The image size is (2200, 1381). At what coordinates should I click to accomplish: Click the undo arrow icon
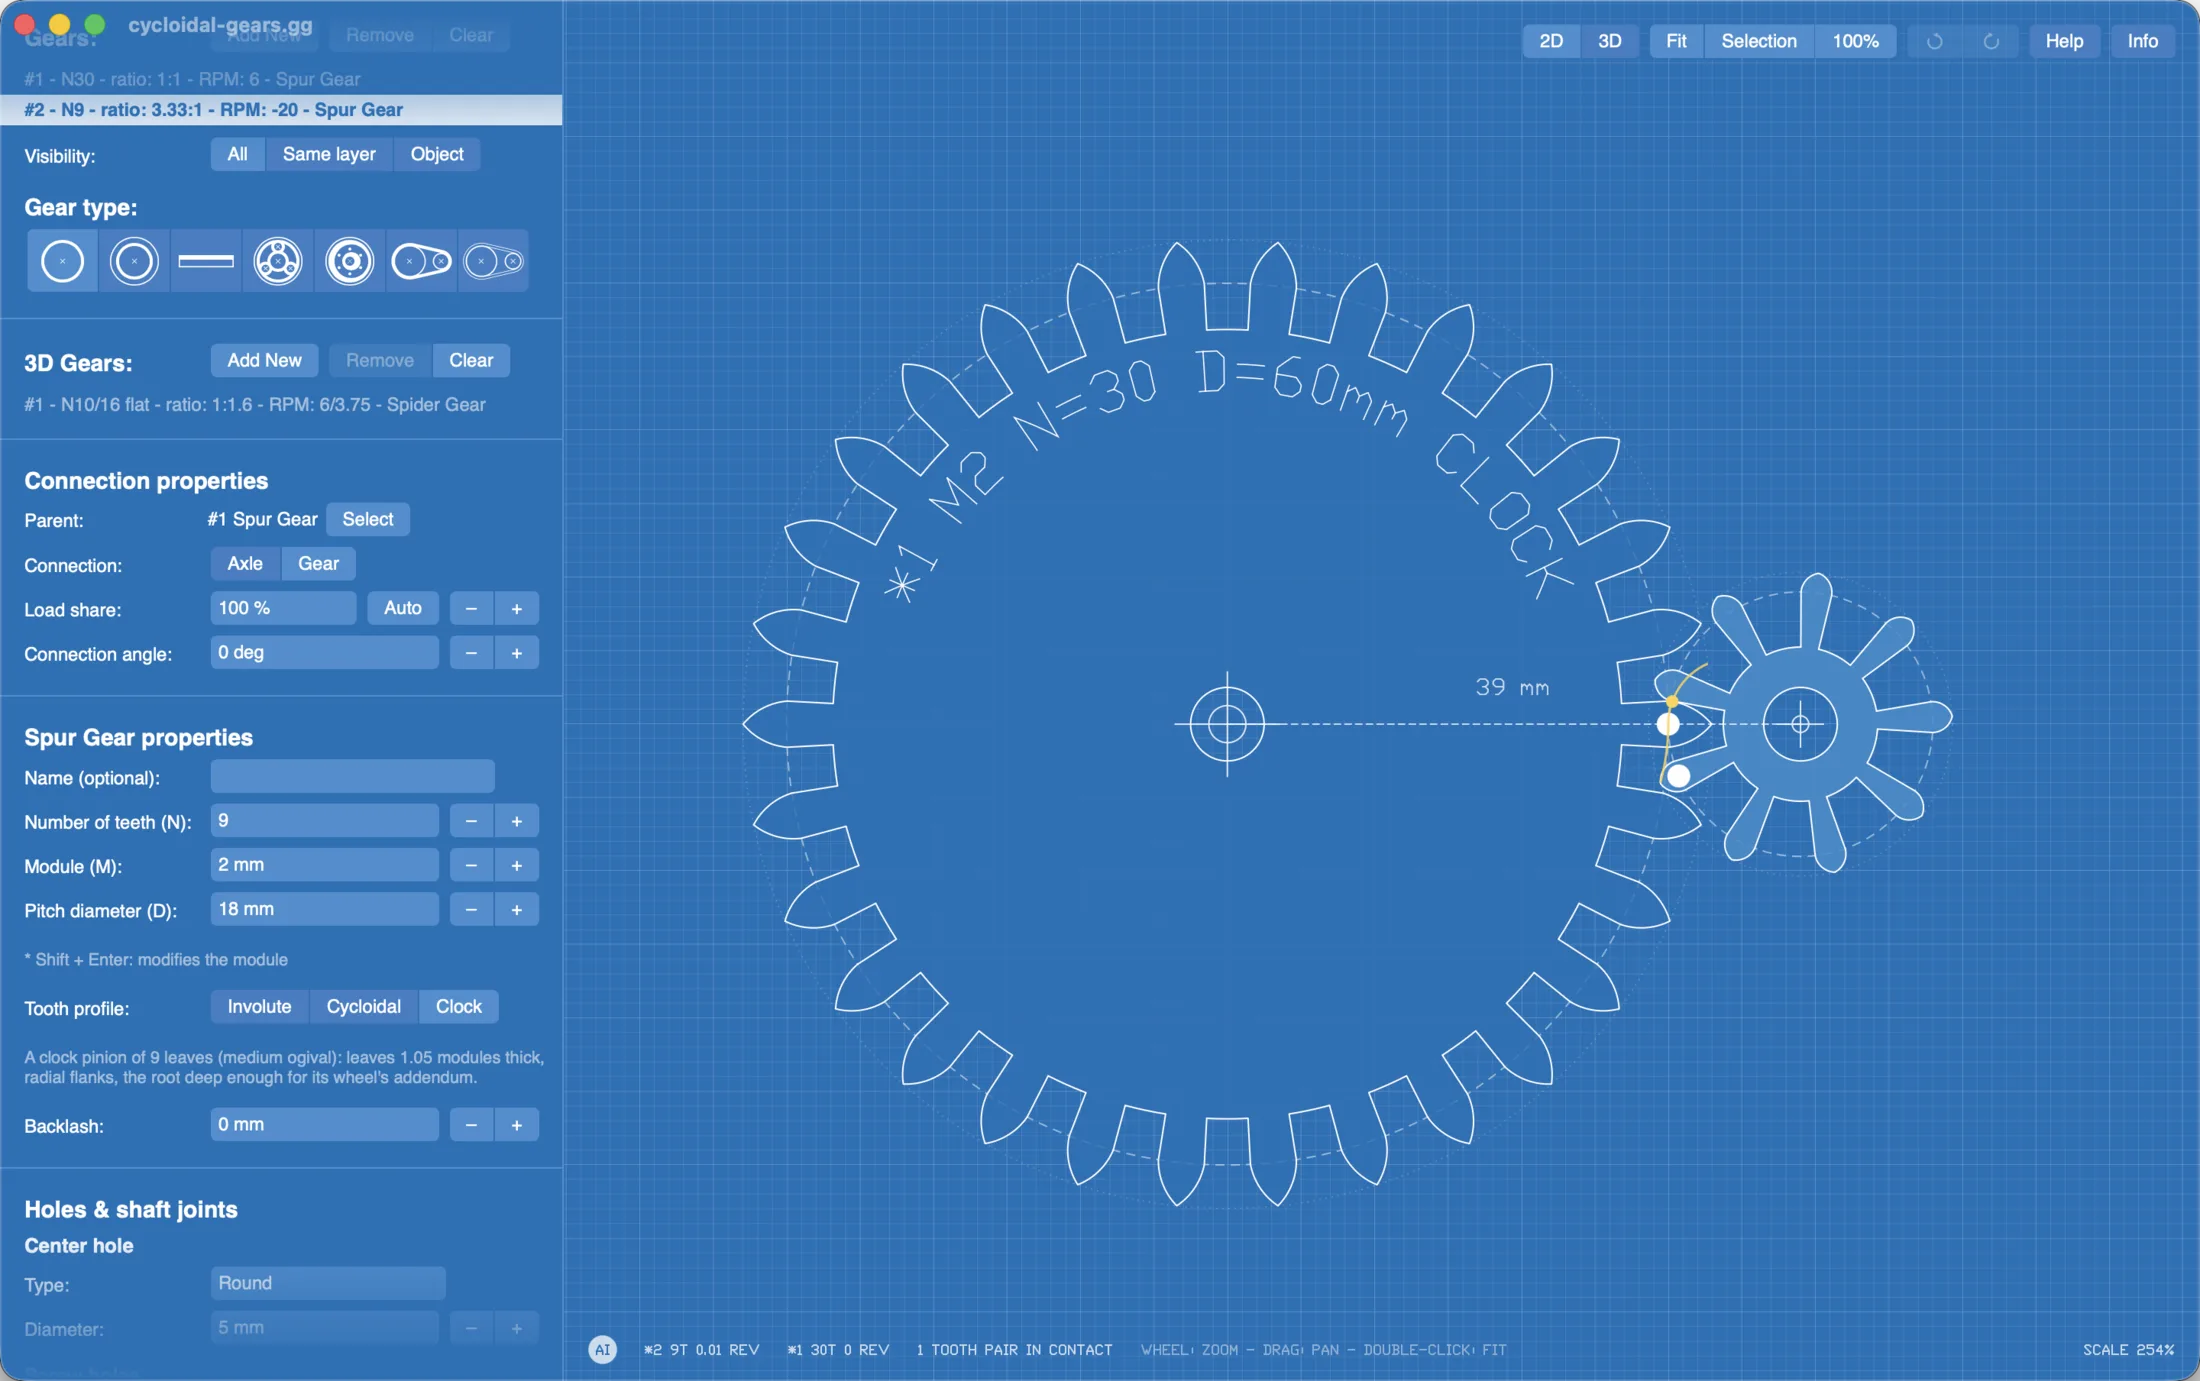point(1935,41)
